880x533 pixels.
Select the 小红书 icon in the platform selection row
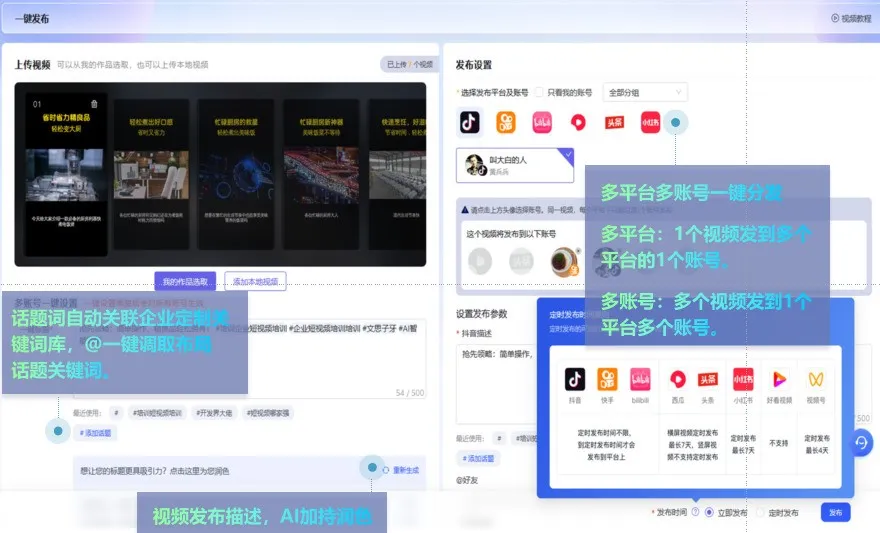tap(650, 122)
